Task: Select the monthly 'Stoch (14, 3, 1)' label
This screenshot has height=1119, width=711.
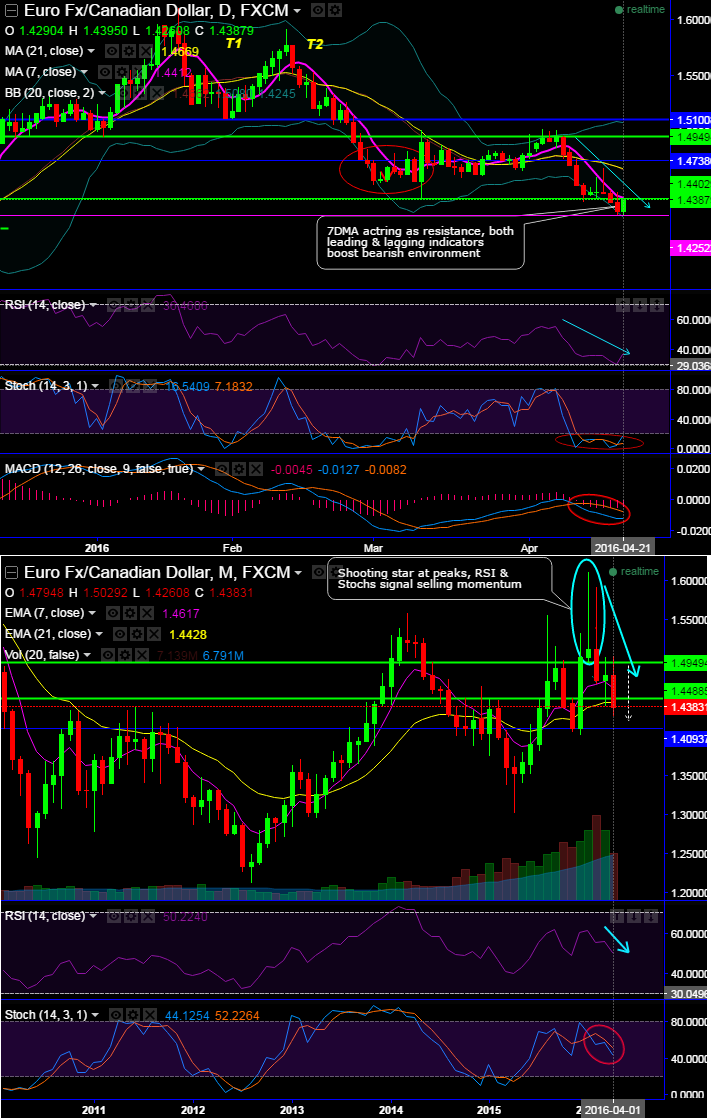Action: [46, 1015]
